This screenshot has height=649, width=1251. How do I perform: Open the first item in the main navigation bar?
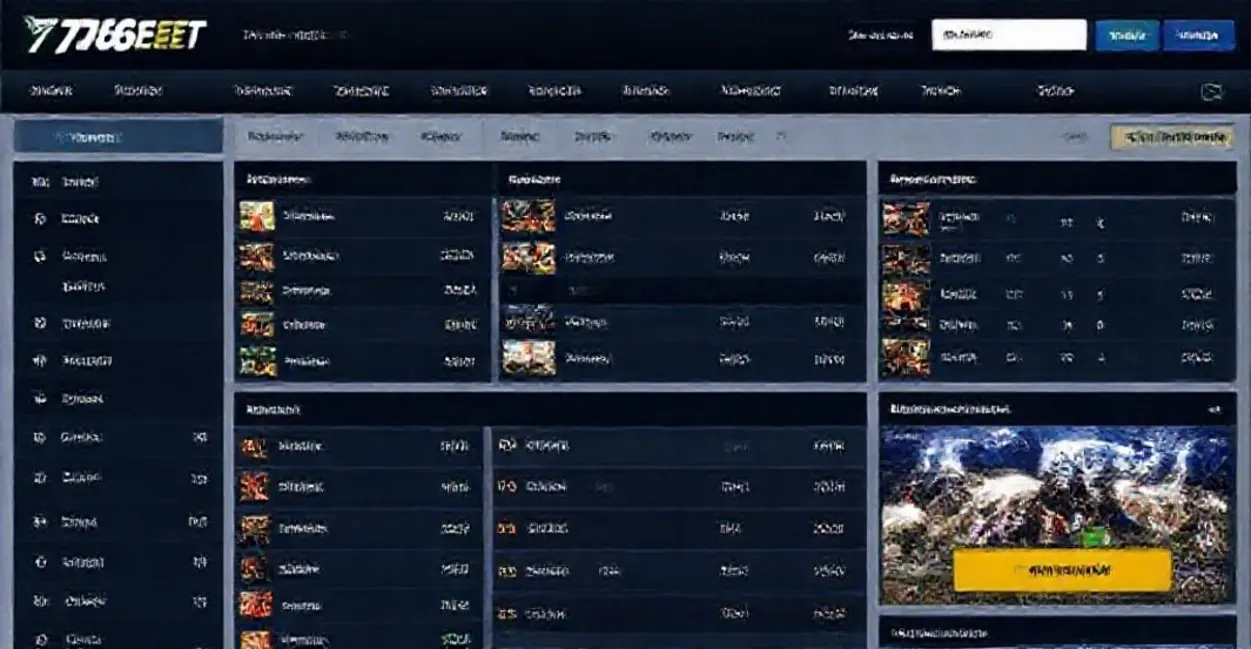coord(51,91)
